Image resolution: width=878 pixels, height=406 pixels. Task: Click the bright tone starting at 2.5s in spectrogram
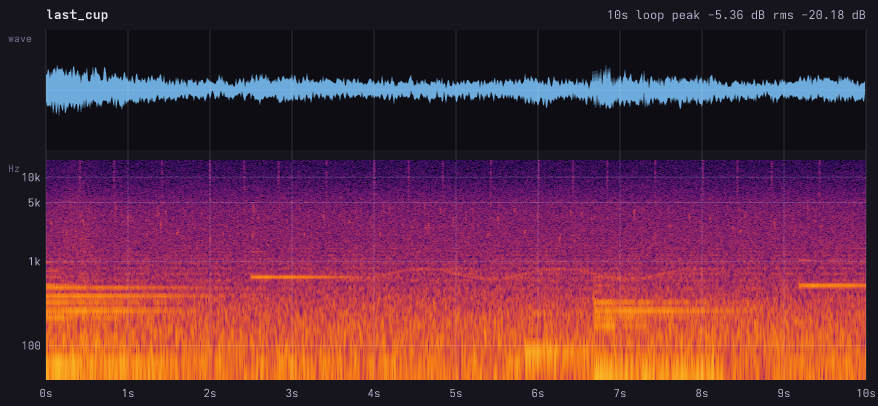(x=306, y=277)
